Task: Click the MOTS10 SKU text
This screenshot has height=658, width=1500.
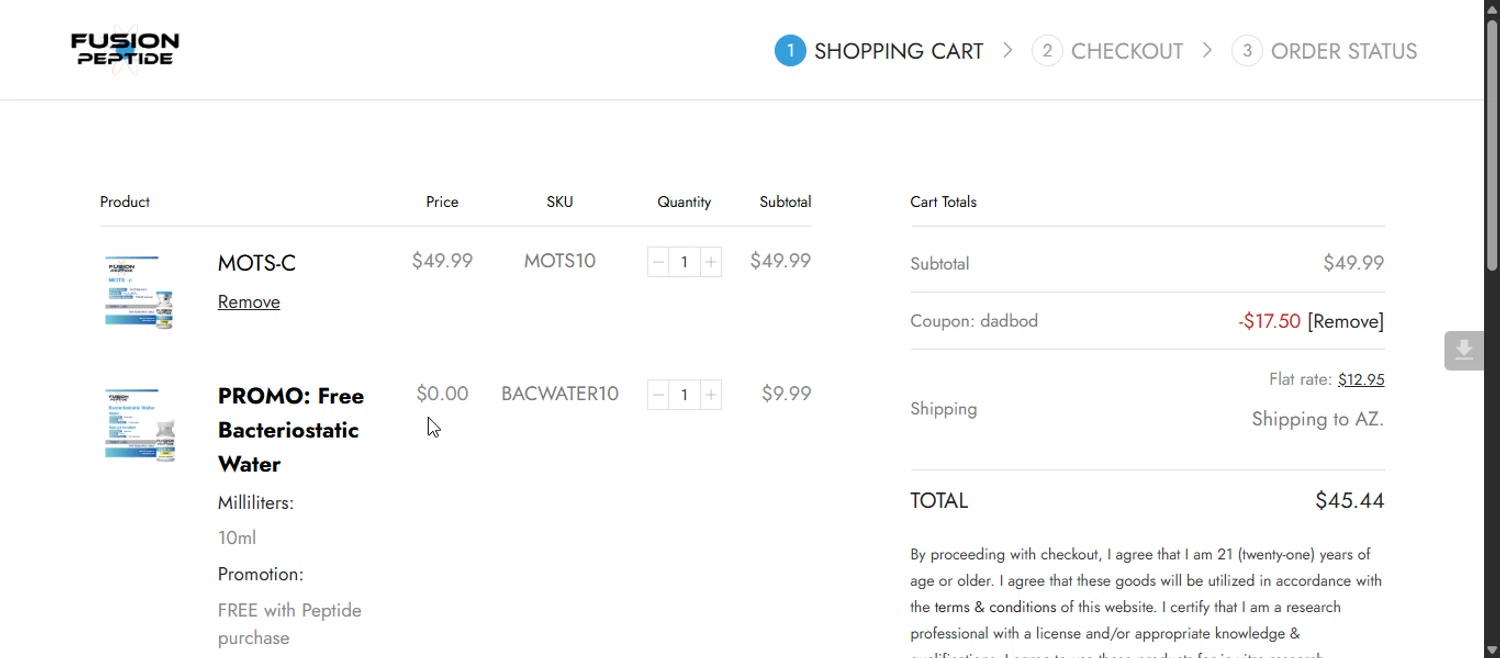Action: click(x=560, y=261)
